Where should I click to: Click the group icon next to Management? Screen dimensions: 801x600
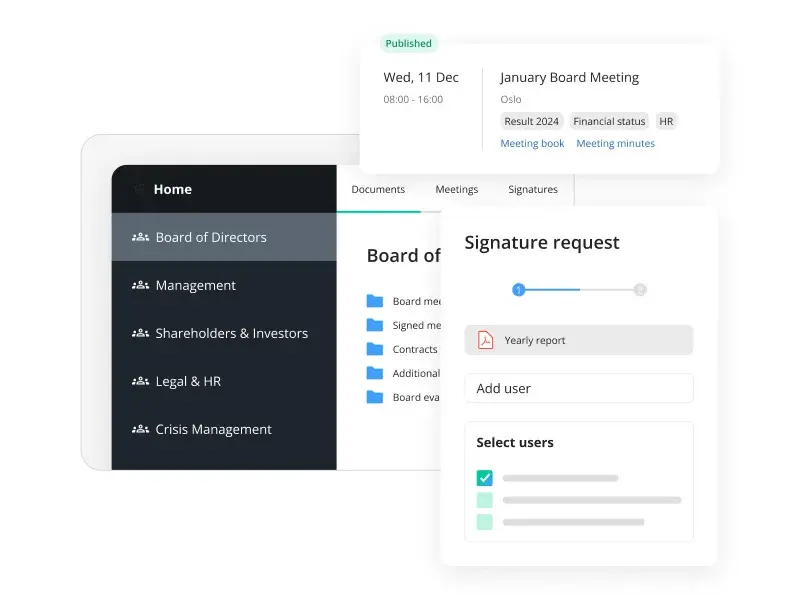(140, 286)
